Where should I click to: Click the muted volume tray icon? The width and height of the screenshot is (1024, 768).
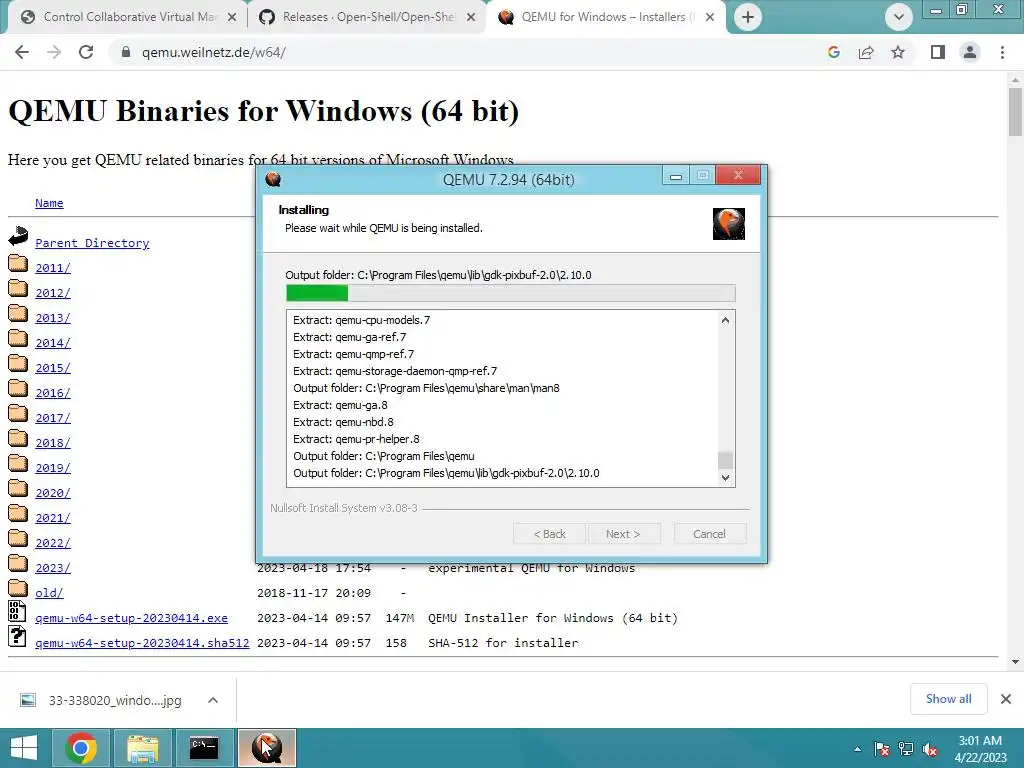930,749
